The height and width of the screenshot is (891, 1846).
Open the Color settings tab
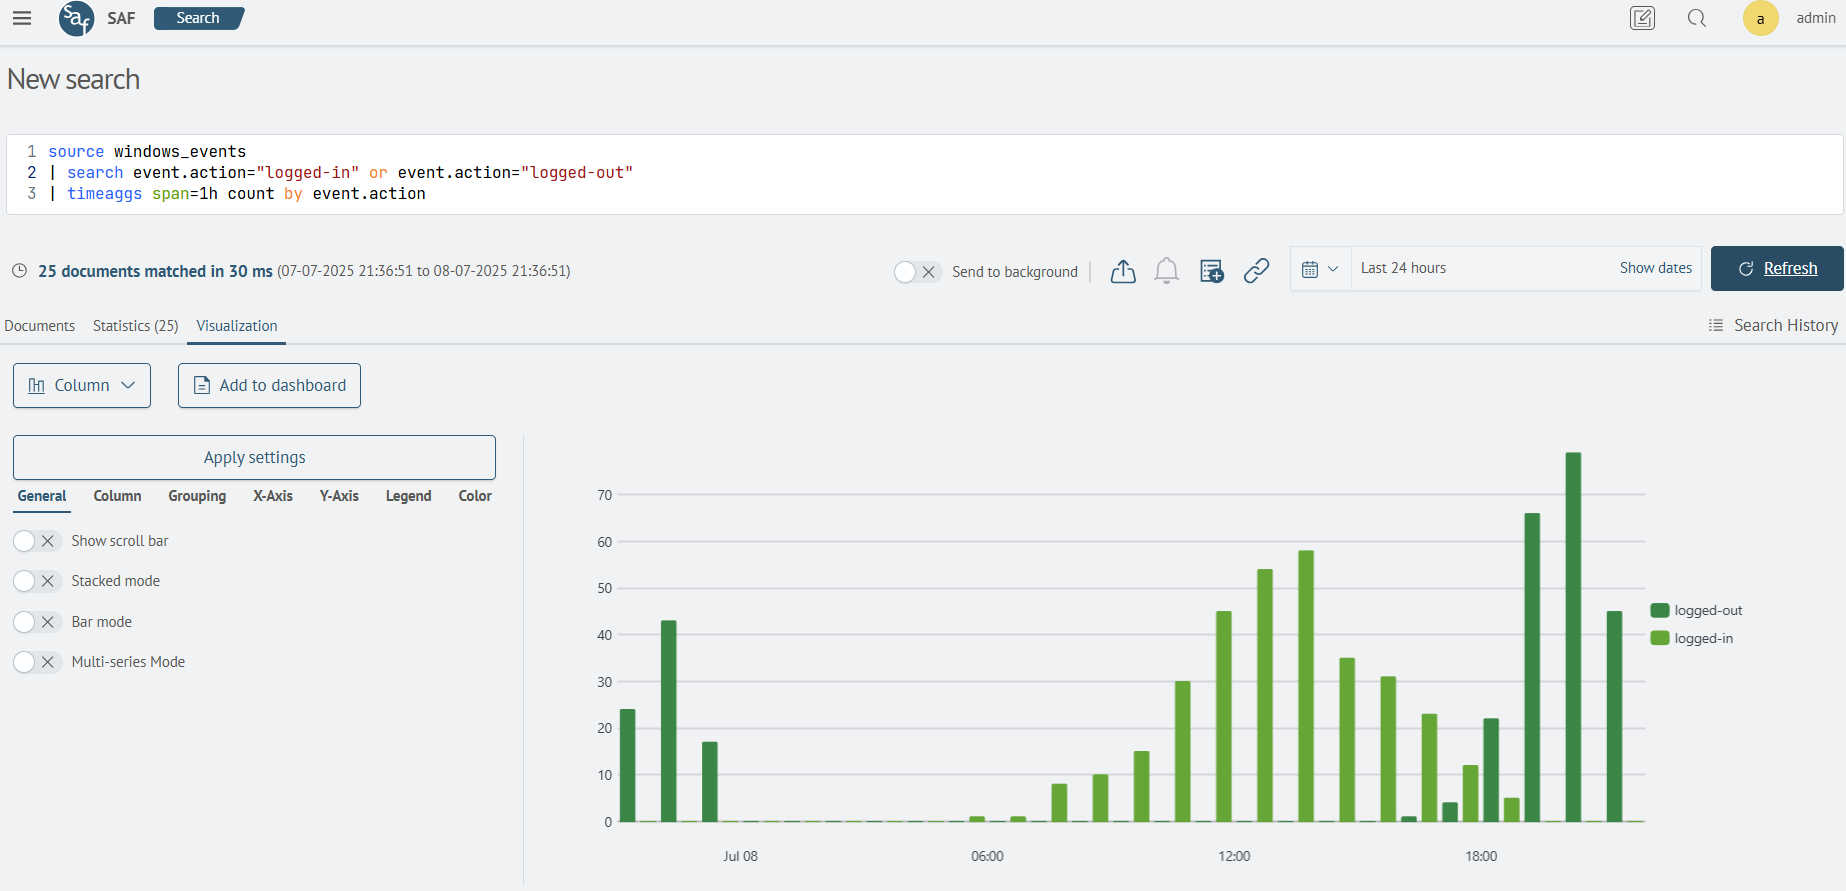pyautogui.click(x=475, y=496)
